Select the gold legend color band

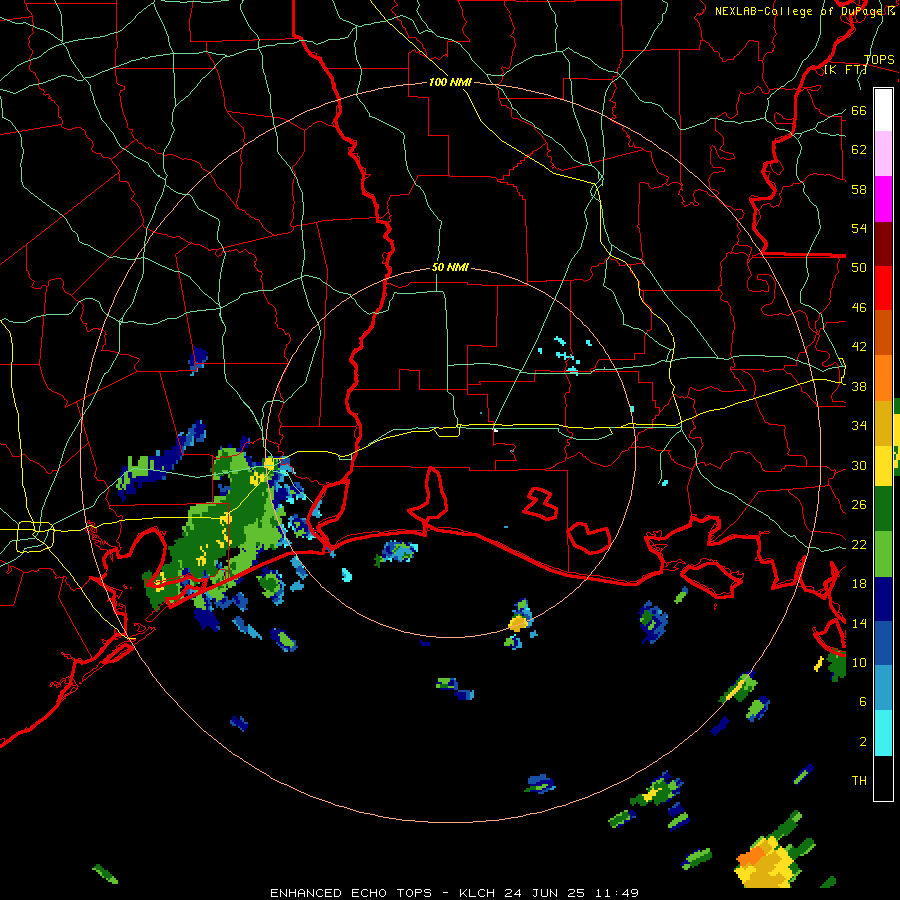pos(883,422)
